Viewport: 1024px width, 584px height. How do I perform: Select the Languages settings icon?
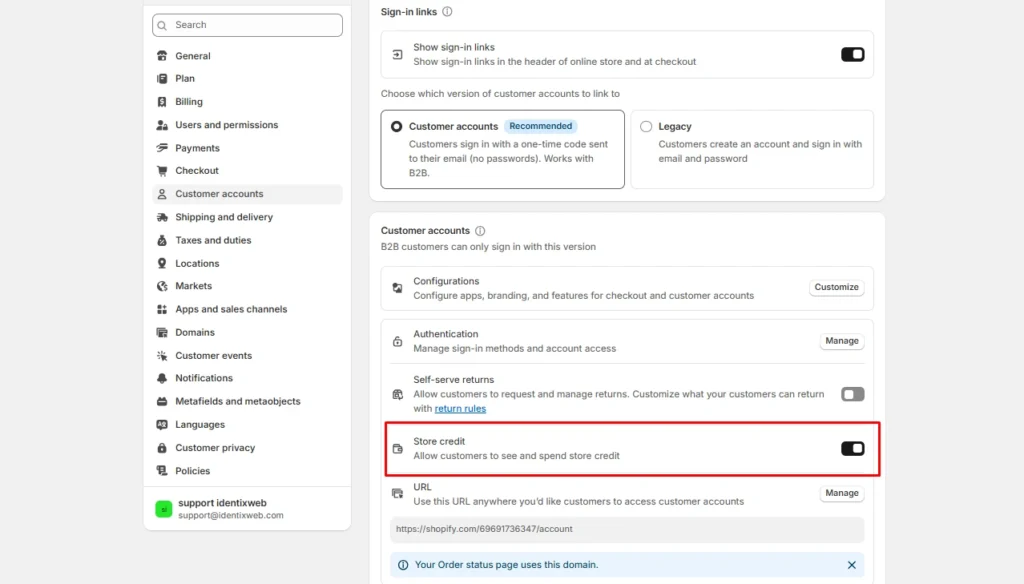pos(162,424)
